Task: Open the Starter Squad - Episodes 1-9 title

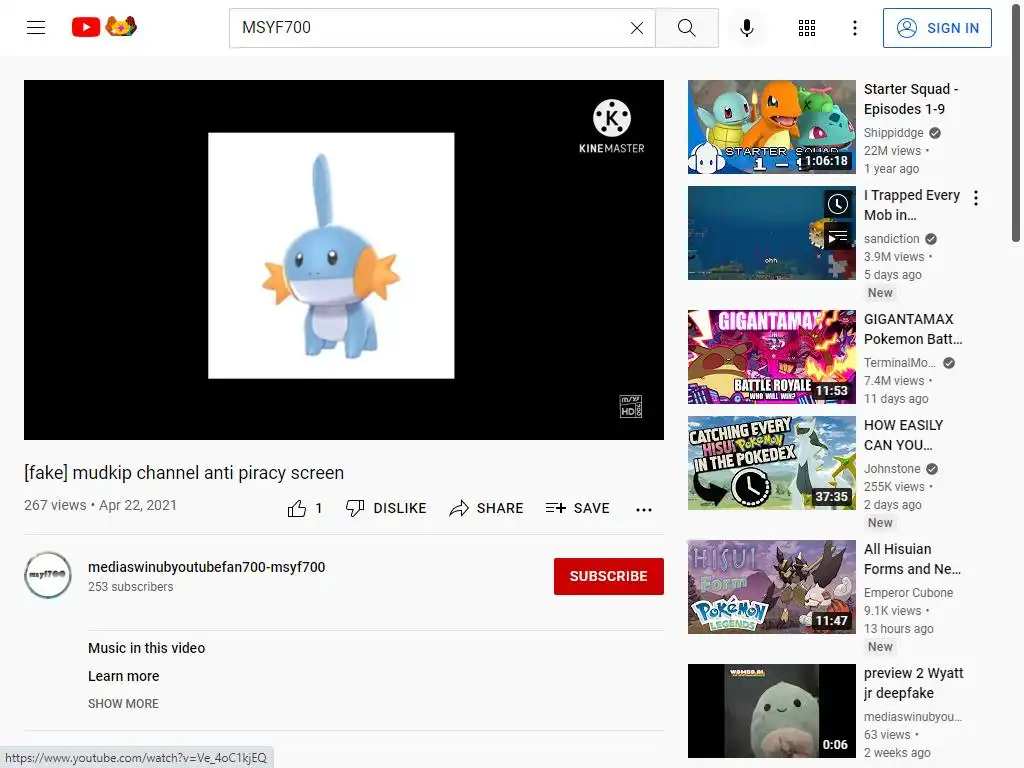Action: [x=911, y=99]
